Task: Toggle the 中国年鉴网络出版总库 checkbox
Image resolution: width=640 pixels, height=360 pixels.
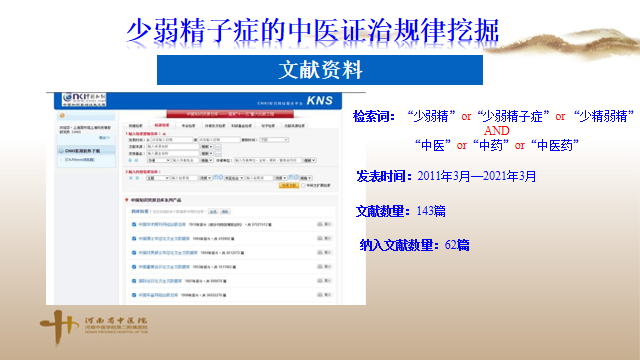Action: tap(134, 295)
